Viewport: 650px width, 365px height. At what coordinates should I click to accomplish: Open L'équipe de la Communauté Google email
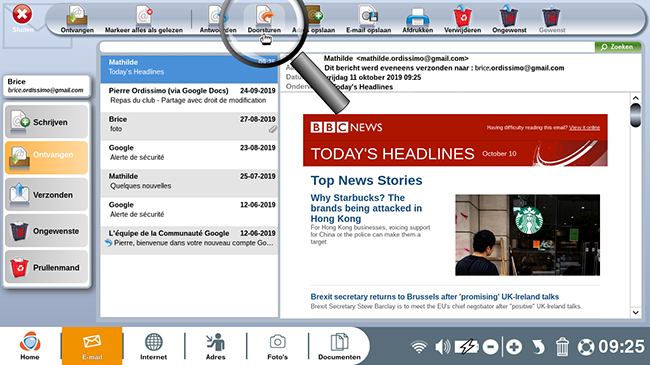[x=189, y=239]
